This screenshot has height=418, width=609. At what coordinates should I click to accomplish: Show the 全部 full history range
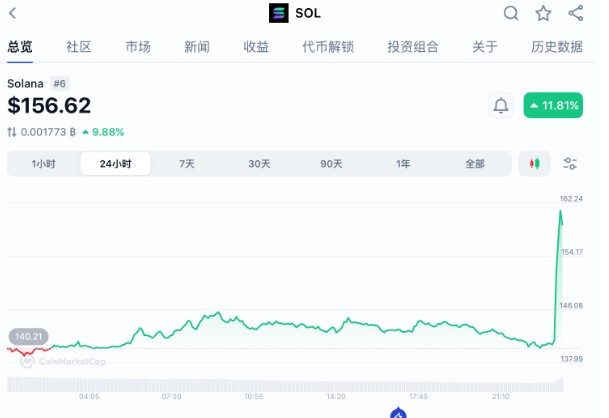[475, 164]
